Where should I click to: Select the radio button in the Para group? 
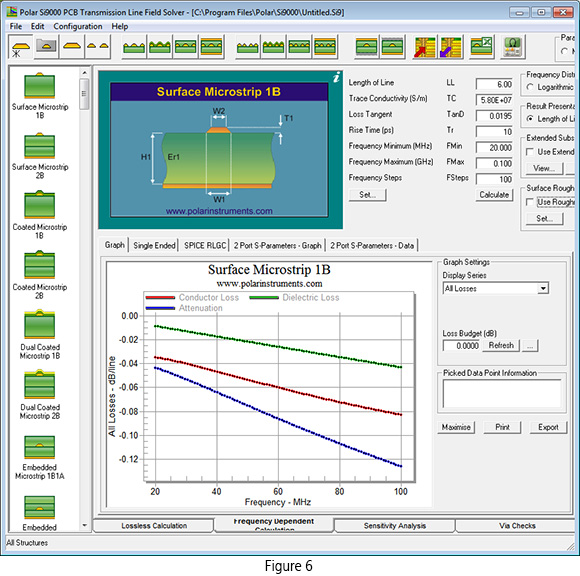coord(564,51)
